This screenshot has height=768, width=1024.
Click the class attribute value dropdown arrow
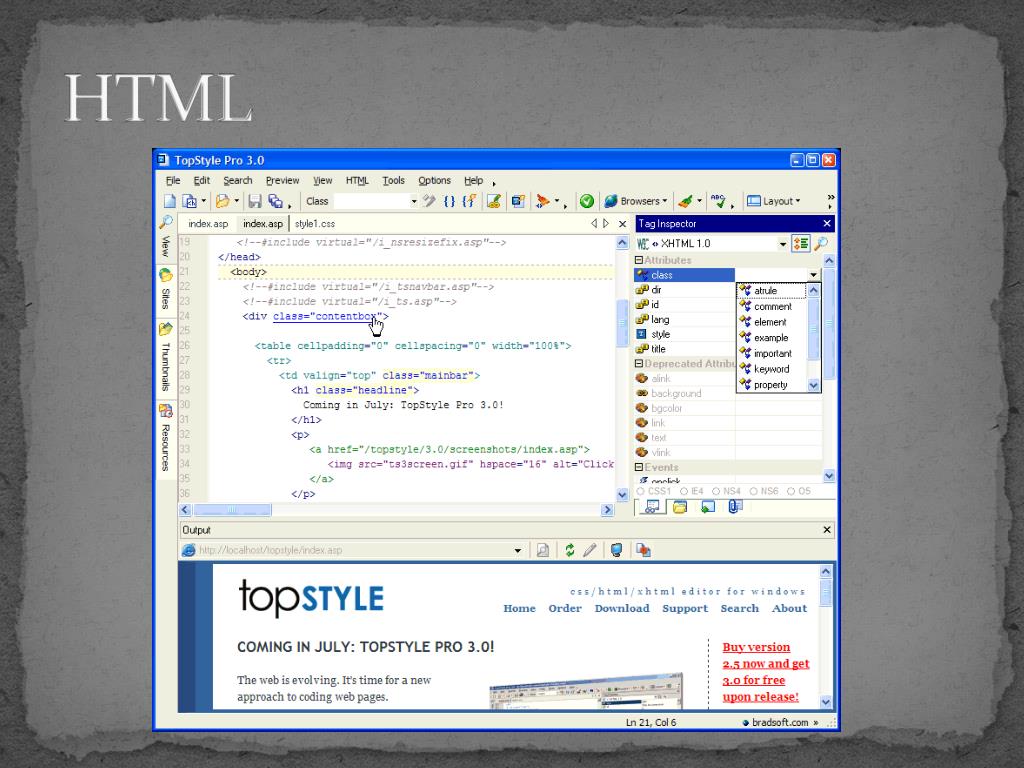point(813,275)
